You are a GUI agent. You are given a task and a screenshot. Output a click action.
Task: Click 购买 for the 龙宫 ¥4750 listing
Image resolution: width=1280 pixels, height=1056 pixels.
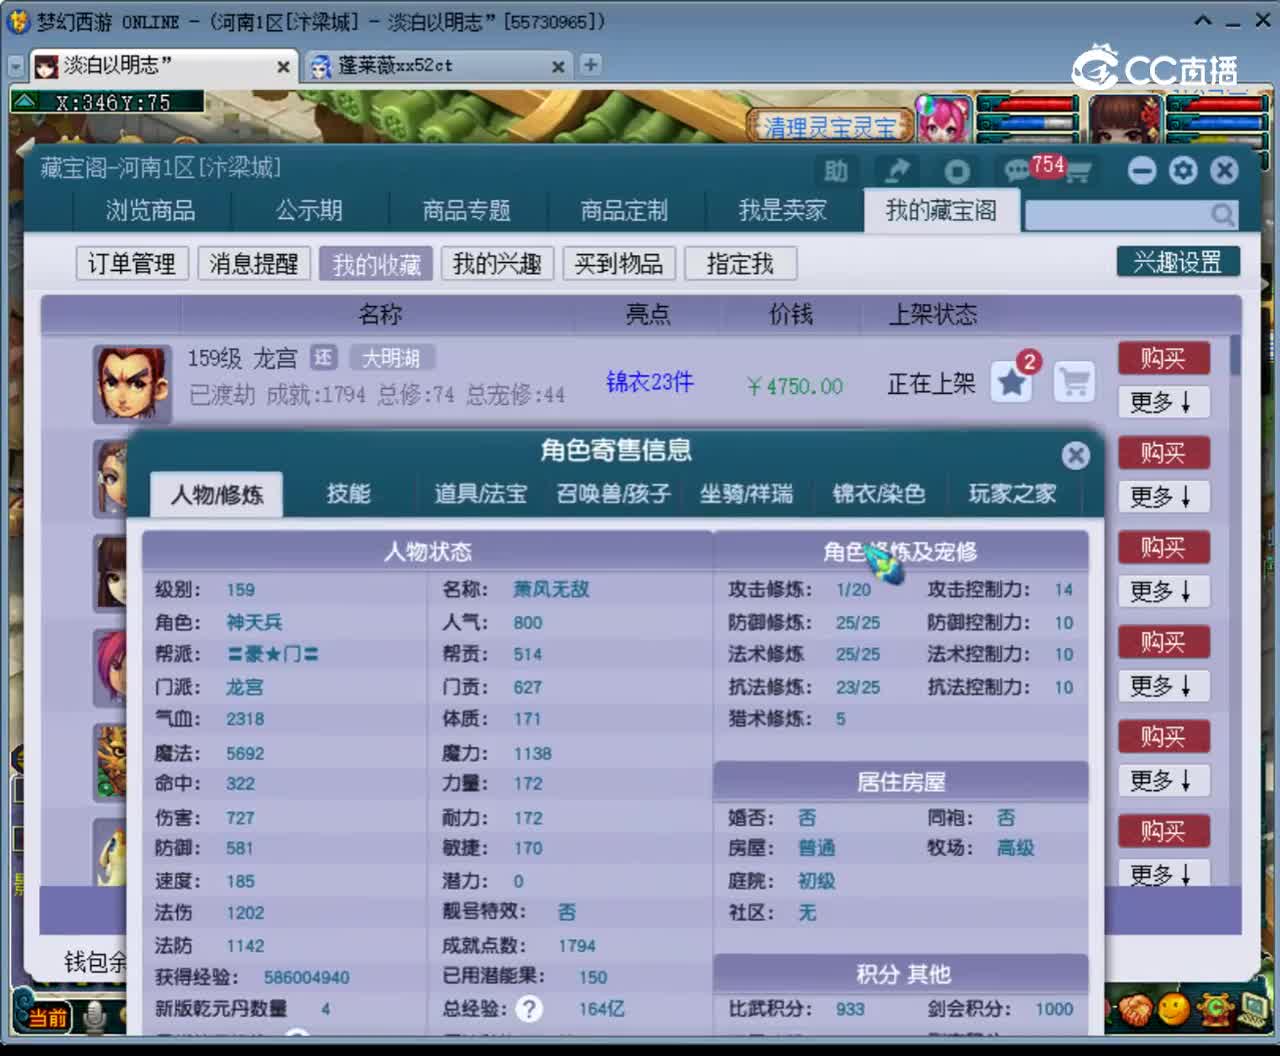pyautogui.click(x=1164, y=358)
